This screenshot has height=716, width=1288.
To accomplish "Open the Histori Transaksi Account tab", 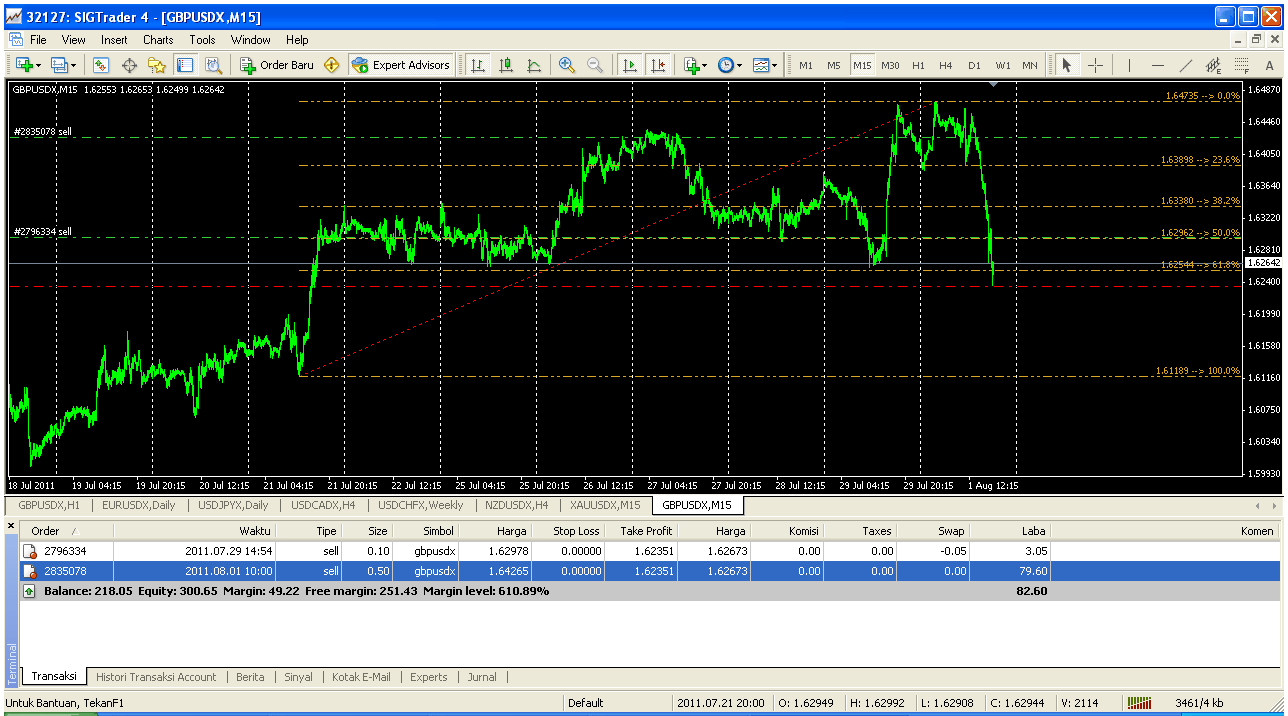I will point(156,677).
